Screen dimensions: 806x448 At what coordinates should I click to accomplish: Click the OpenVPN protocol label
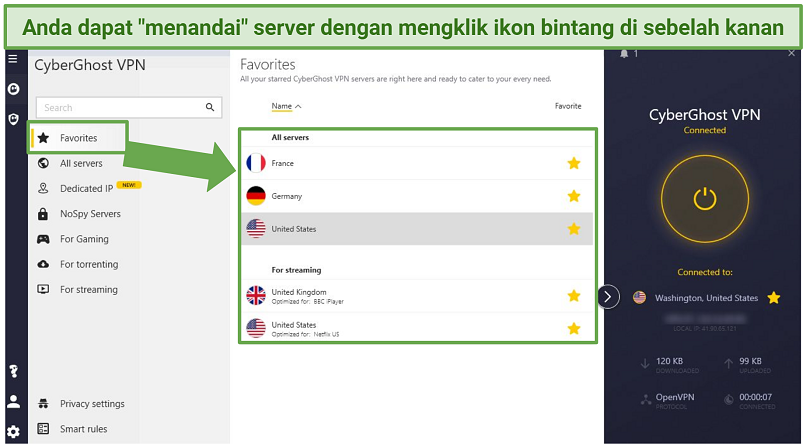coord(675,397)
